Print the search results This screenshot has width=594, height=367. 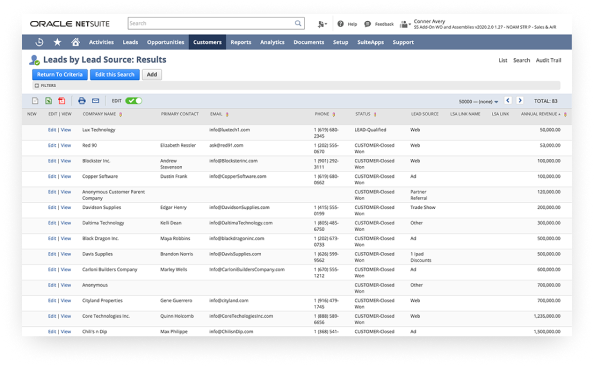[x=82, y=100]
